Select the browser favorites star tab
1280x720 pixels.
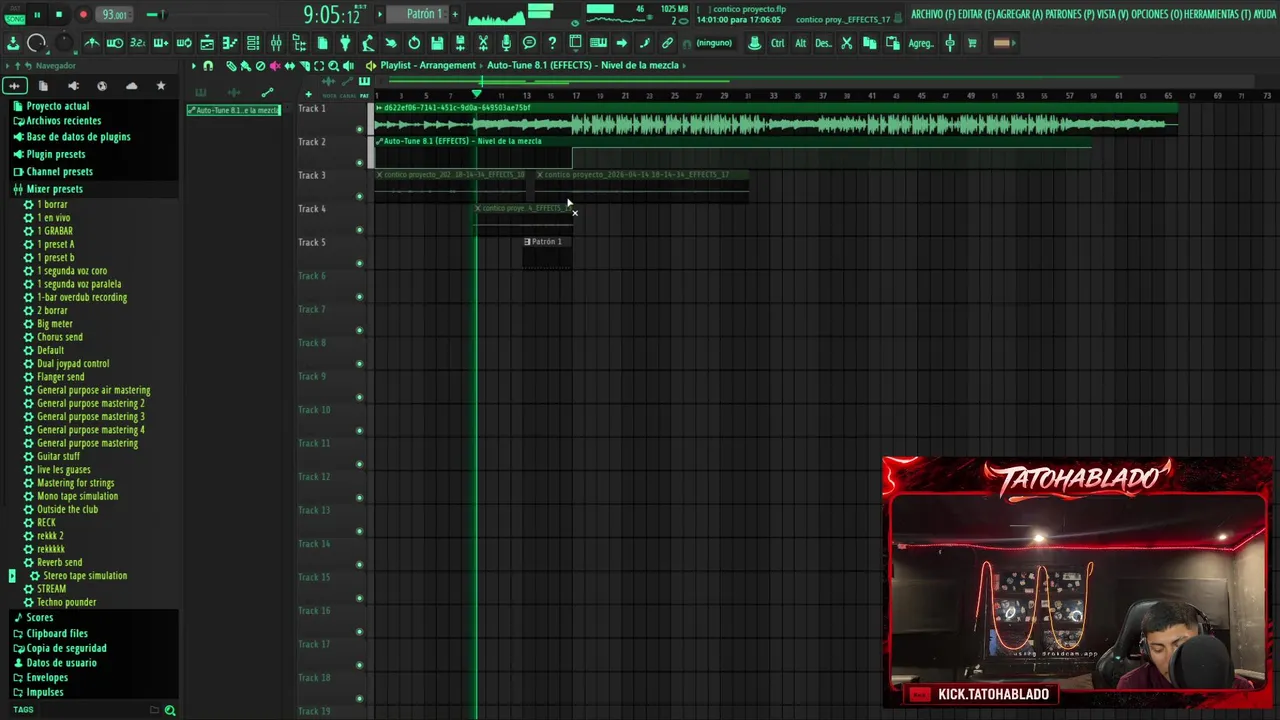click(160, 86)
